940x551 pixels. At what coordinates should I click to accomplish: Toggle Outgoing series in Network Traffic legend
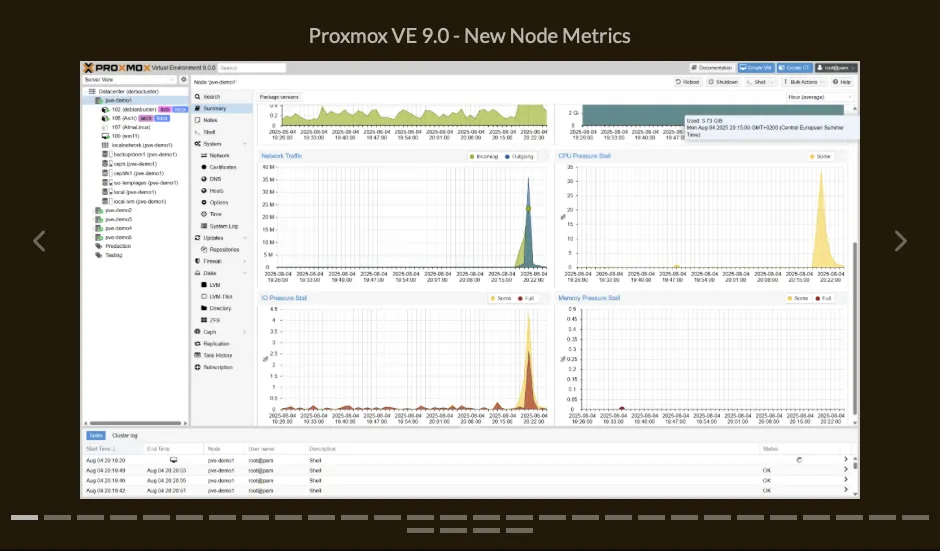tap(520, 157)
